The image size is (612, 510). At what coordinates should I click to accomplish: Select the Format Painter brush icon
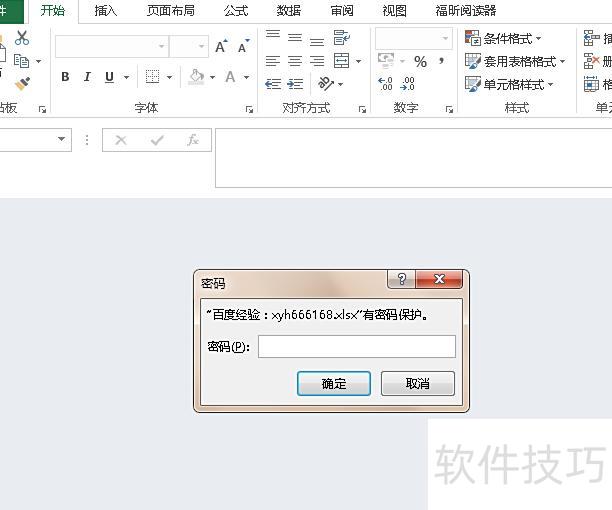(x=22, y=84)
